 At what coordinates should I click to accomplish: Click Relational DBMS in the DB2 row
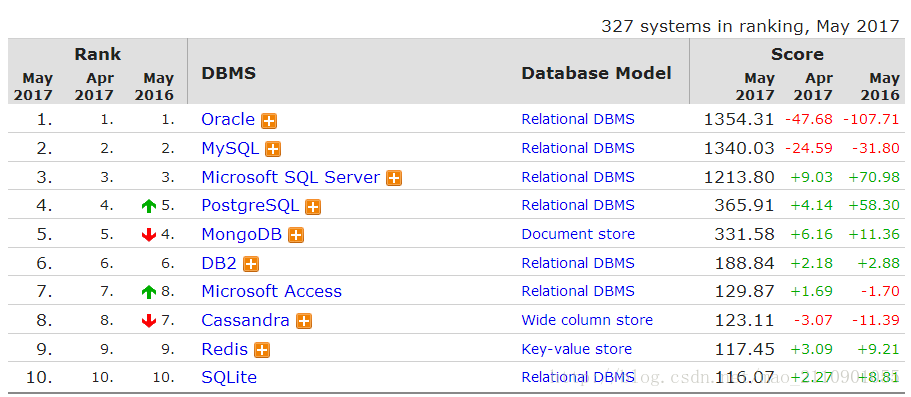[x=578, y=263]
